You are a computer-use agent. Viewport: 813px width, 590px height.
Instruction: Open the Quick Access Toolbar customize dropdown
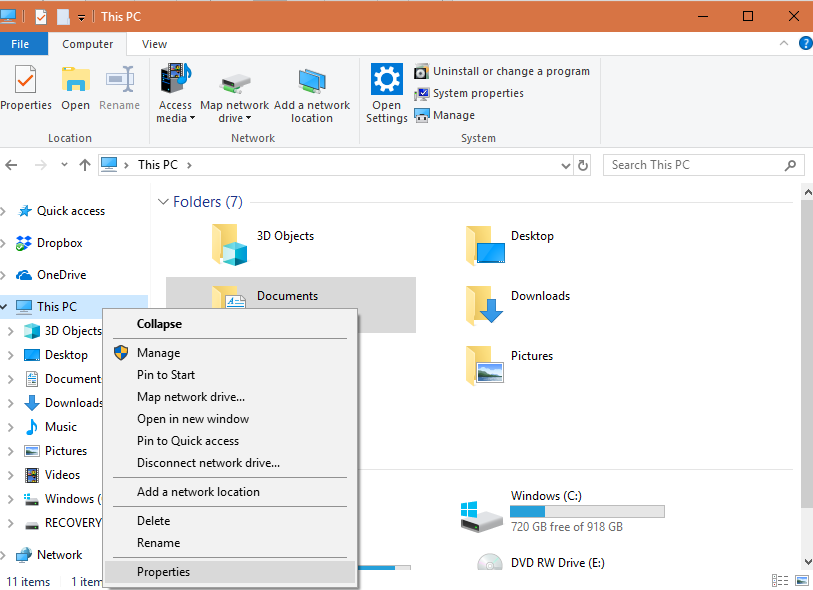[81, 18]
